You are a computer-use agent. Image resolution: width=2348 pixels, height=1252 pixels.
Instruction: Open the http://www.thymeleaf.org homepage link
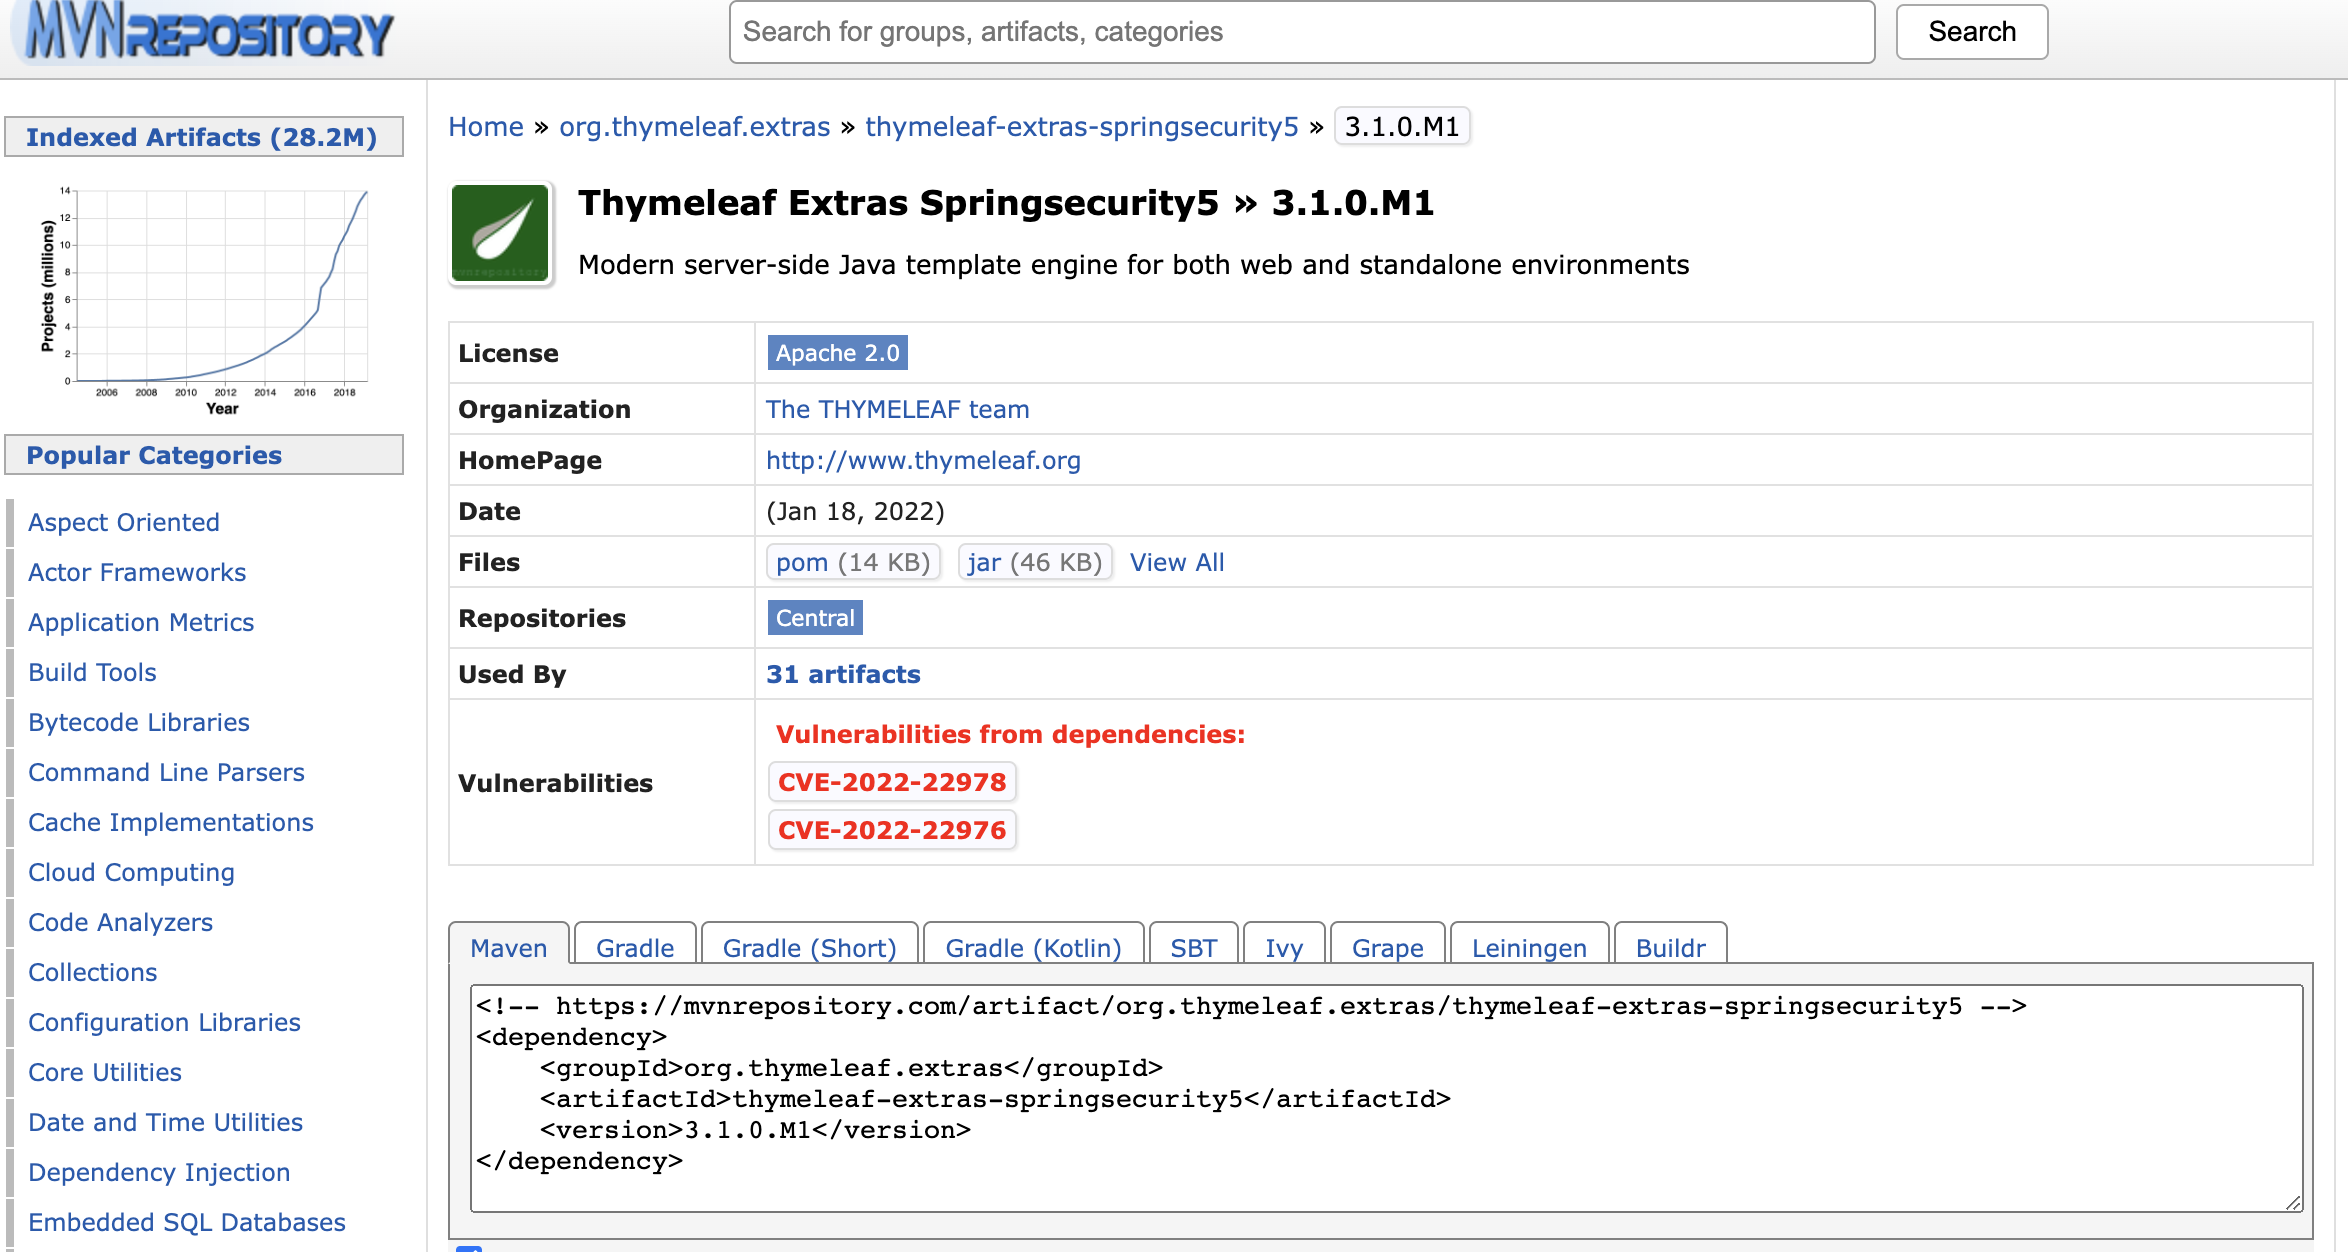pos(923,460)
